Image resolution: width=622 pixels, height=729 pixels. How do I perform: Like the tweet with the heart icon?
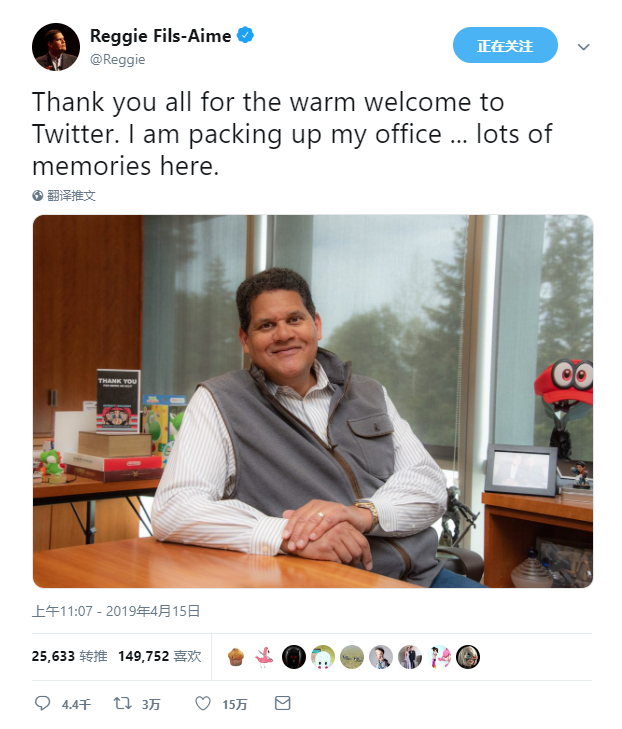coord(203,704)
